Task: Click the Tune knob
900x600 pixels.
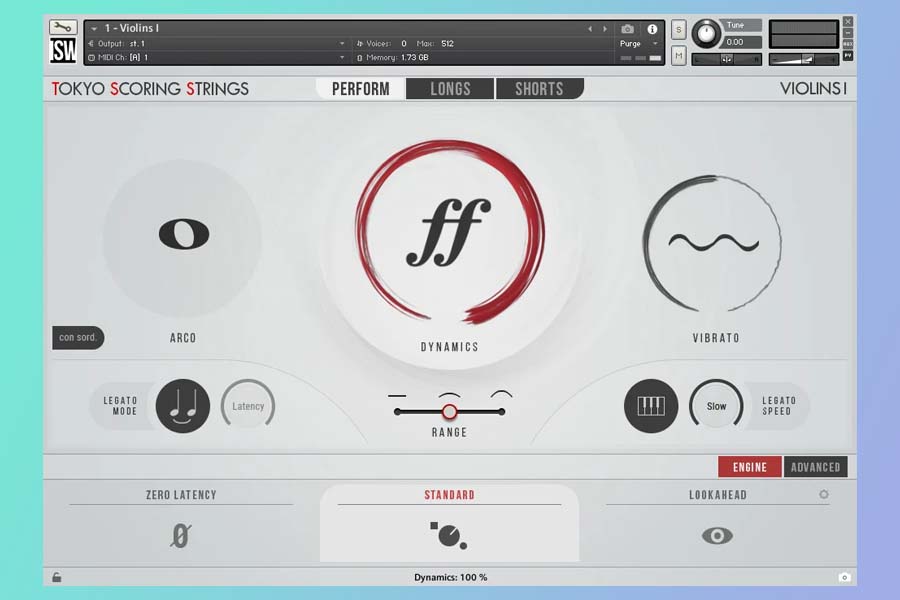Action: tap(706, 33)
